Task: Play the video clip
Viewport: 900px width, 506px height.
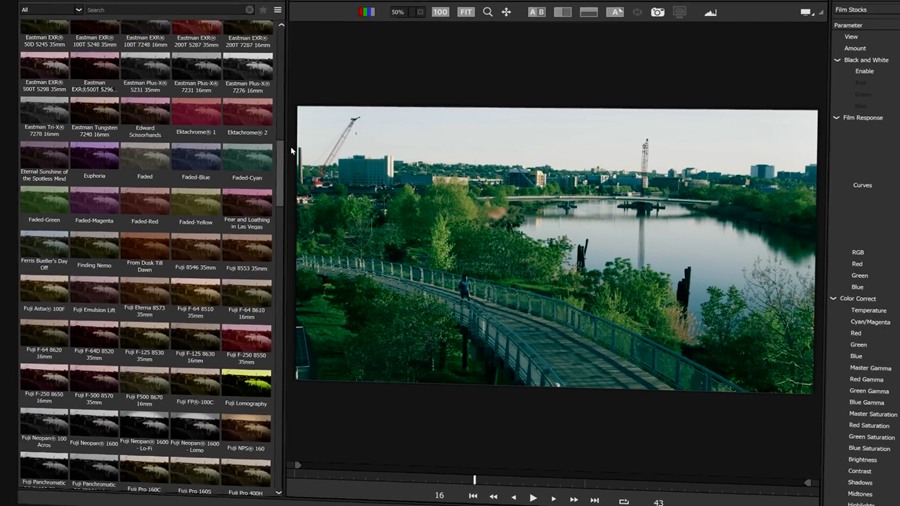Action: [533, 498]
